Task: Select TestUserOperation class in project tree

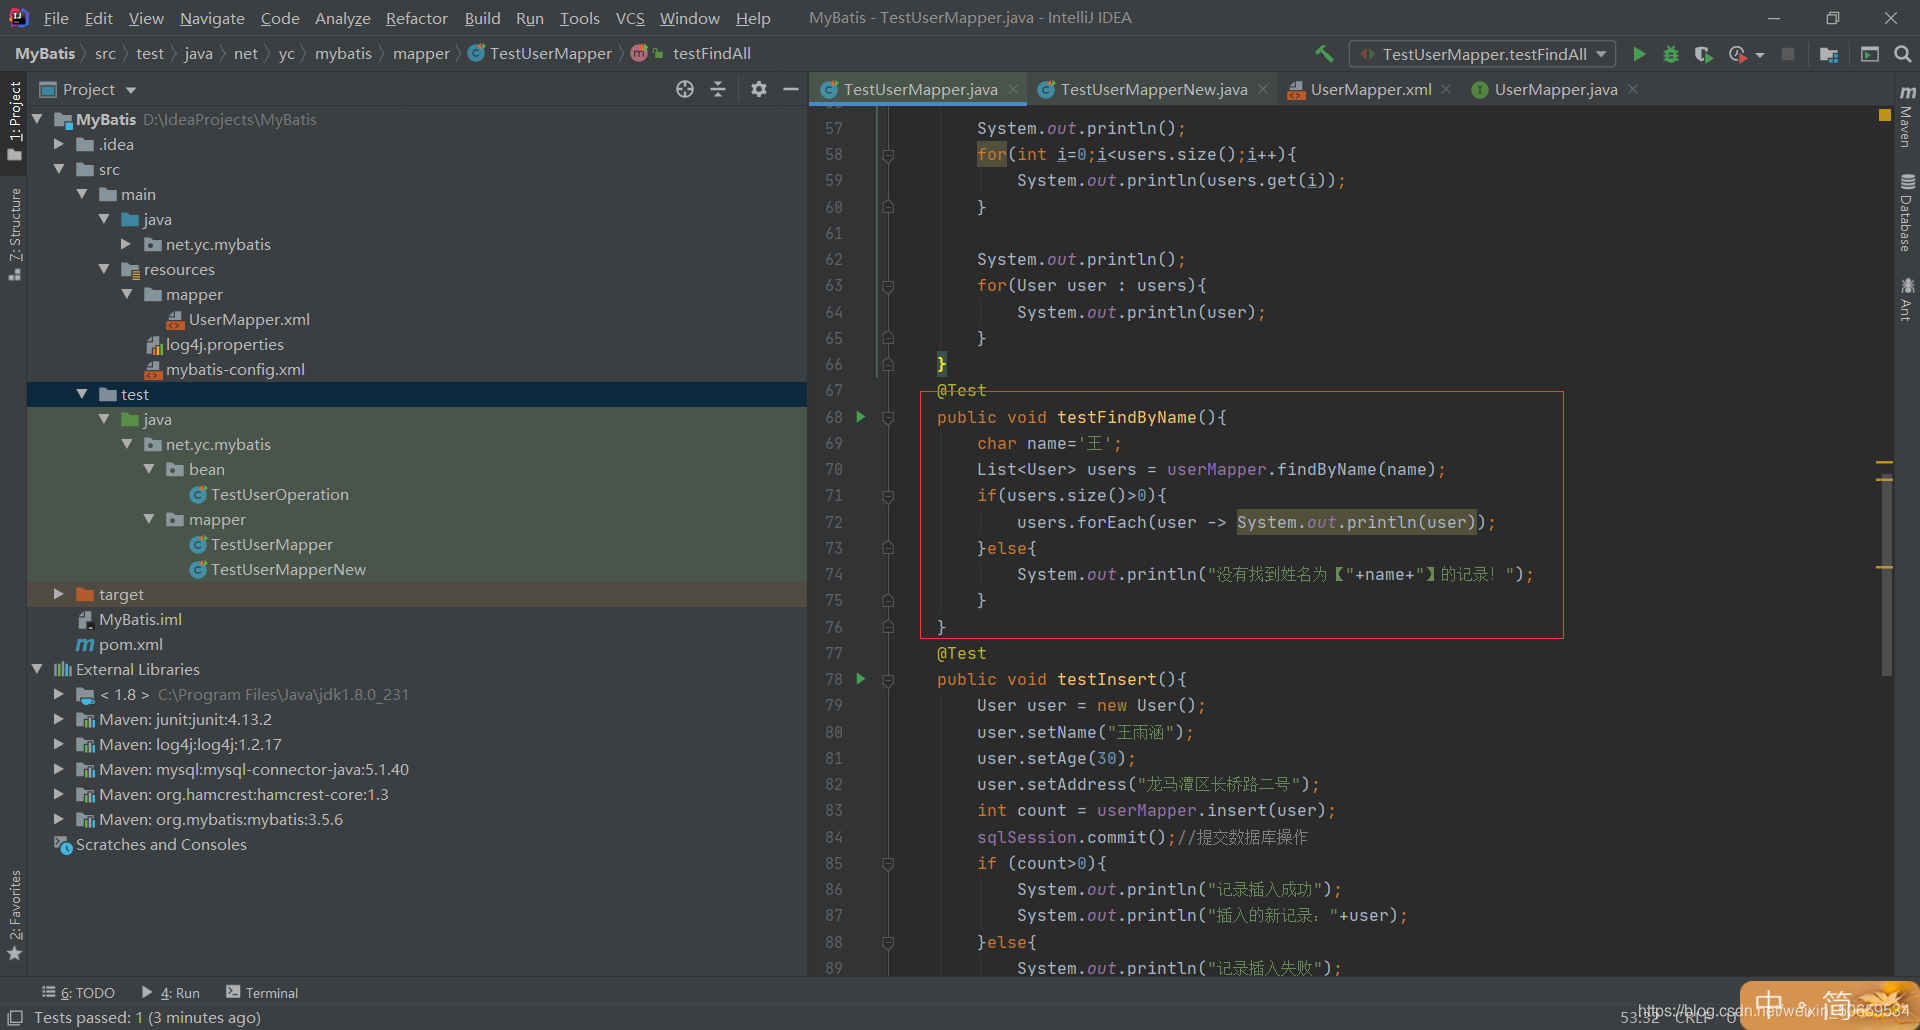Action: tap(279, 494)
